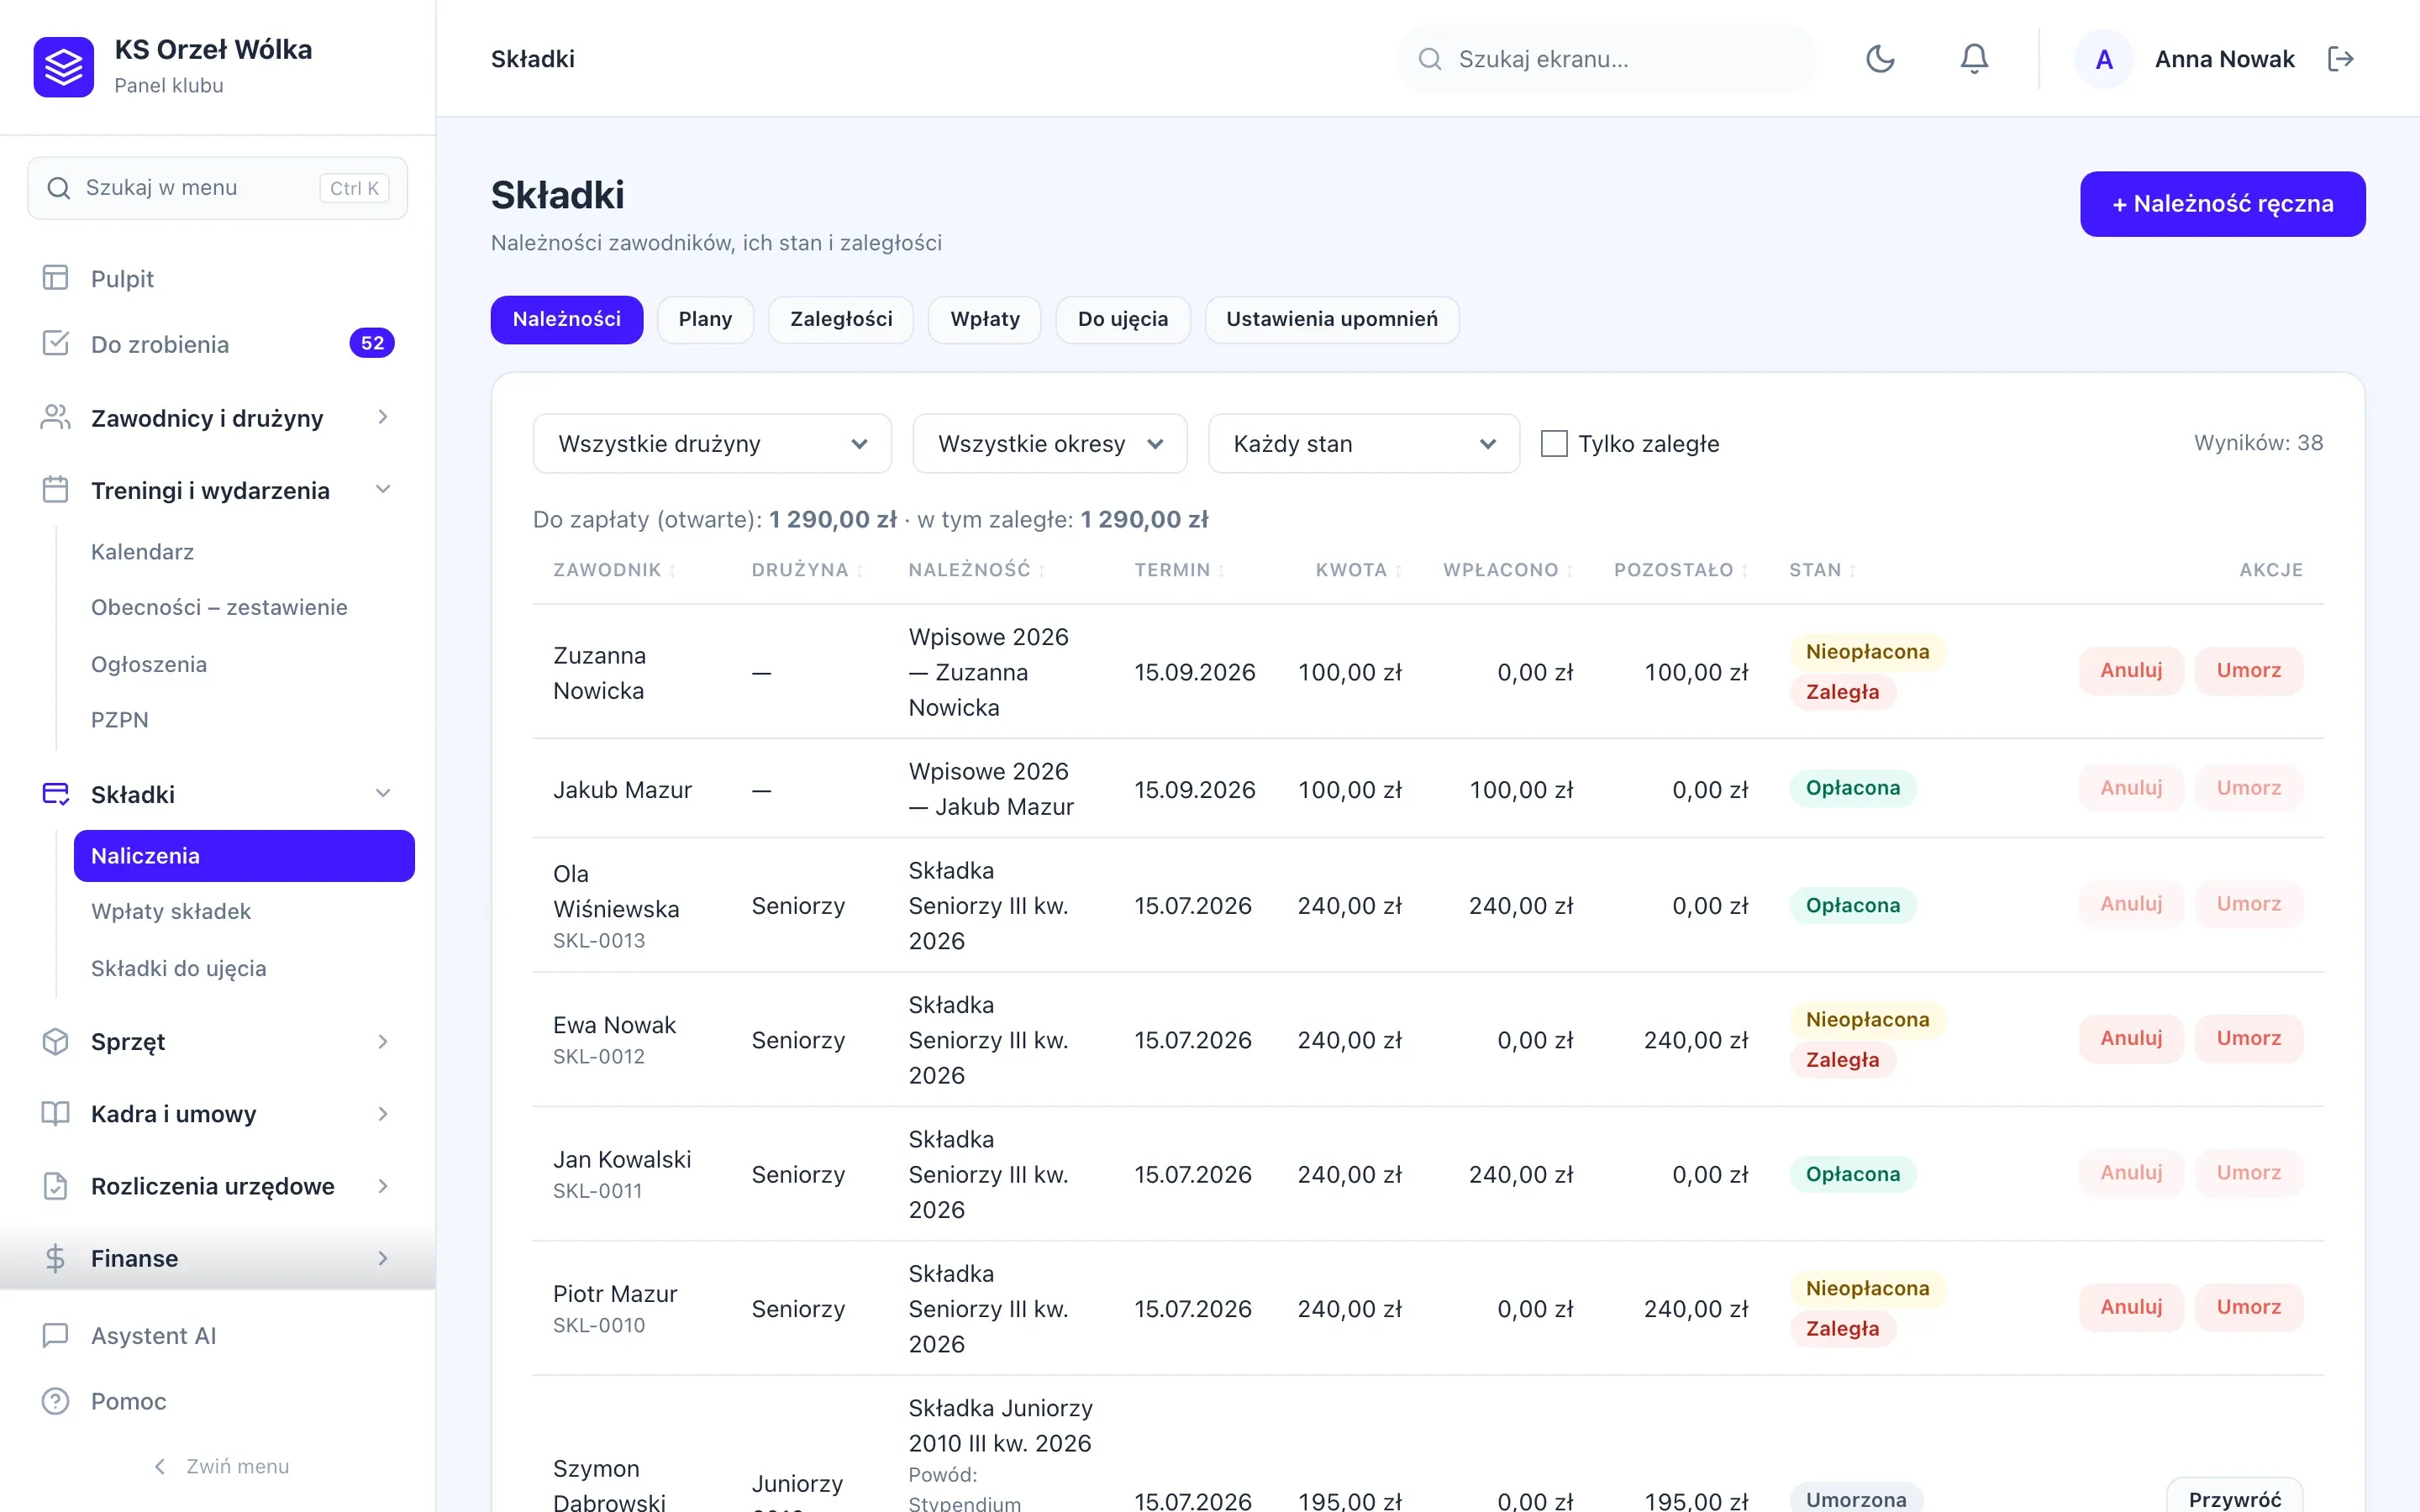Expand Zawodnicy i drużyny chevron
Screen dimensions: 2420x1512
pyautogui.click(x=383, y=417)
